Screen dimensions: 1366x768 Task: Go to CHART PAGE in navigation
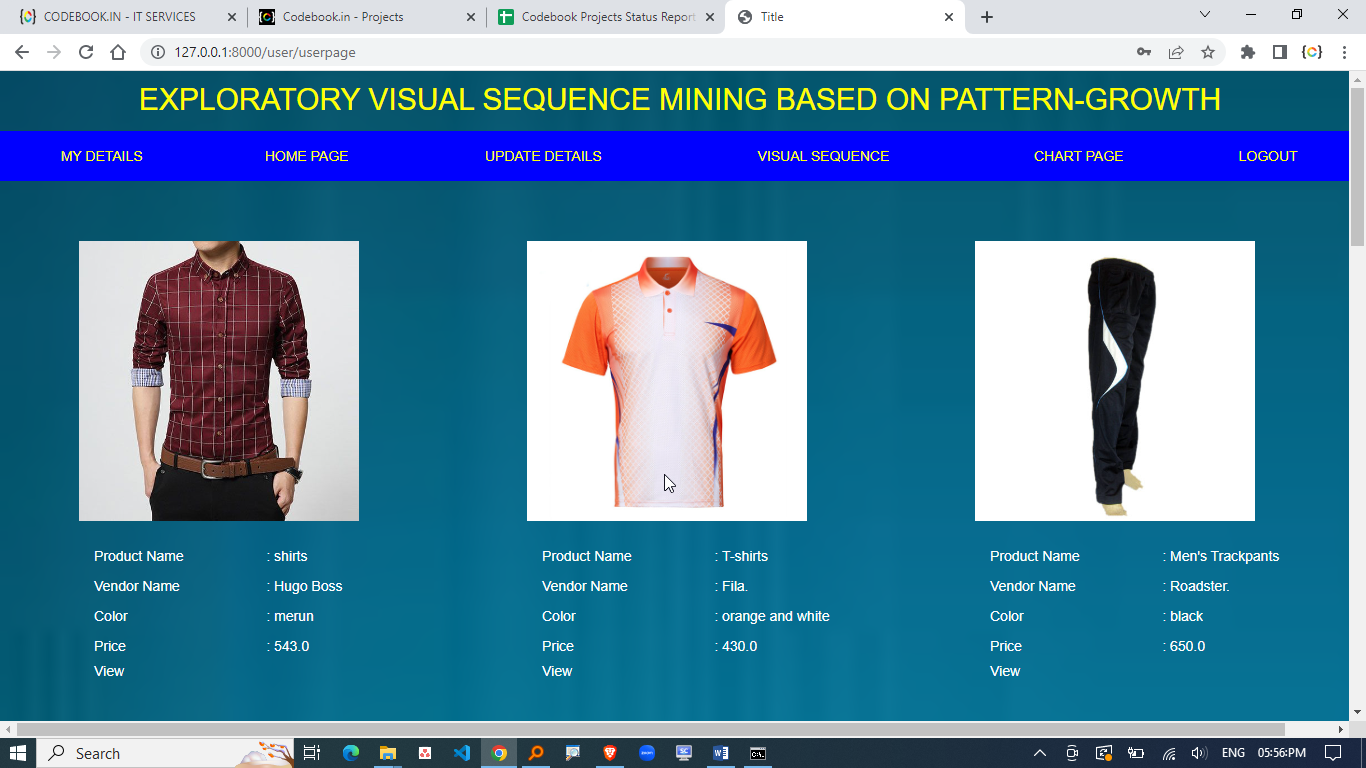coord(1078,156)
